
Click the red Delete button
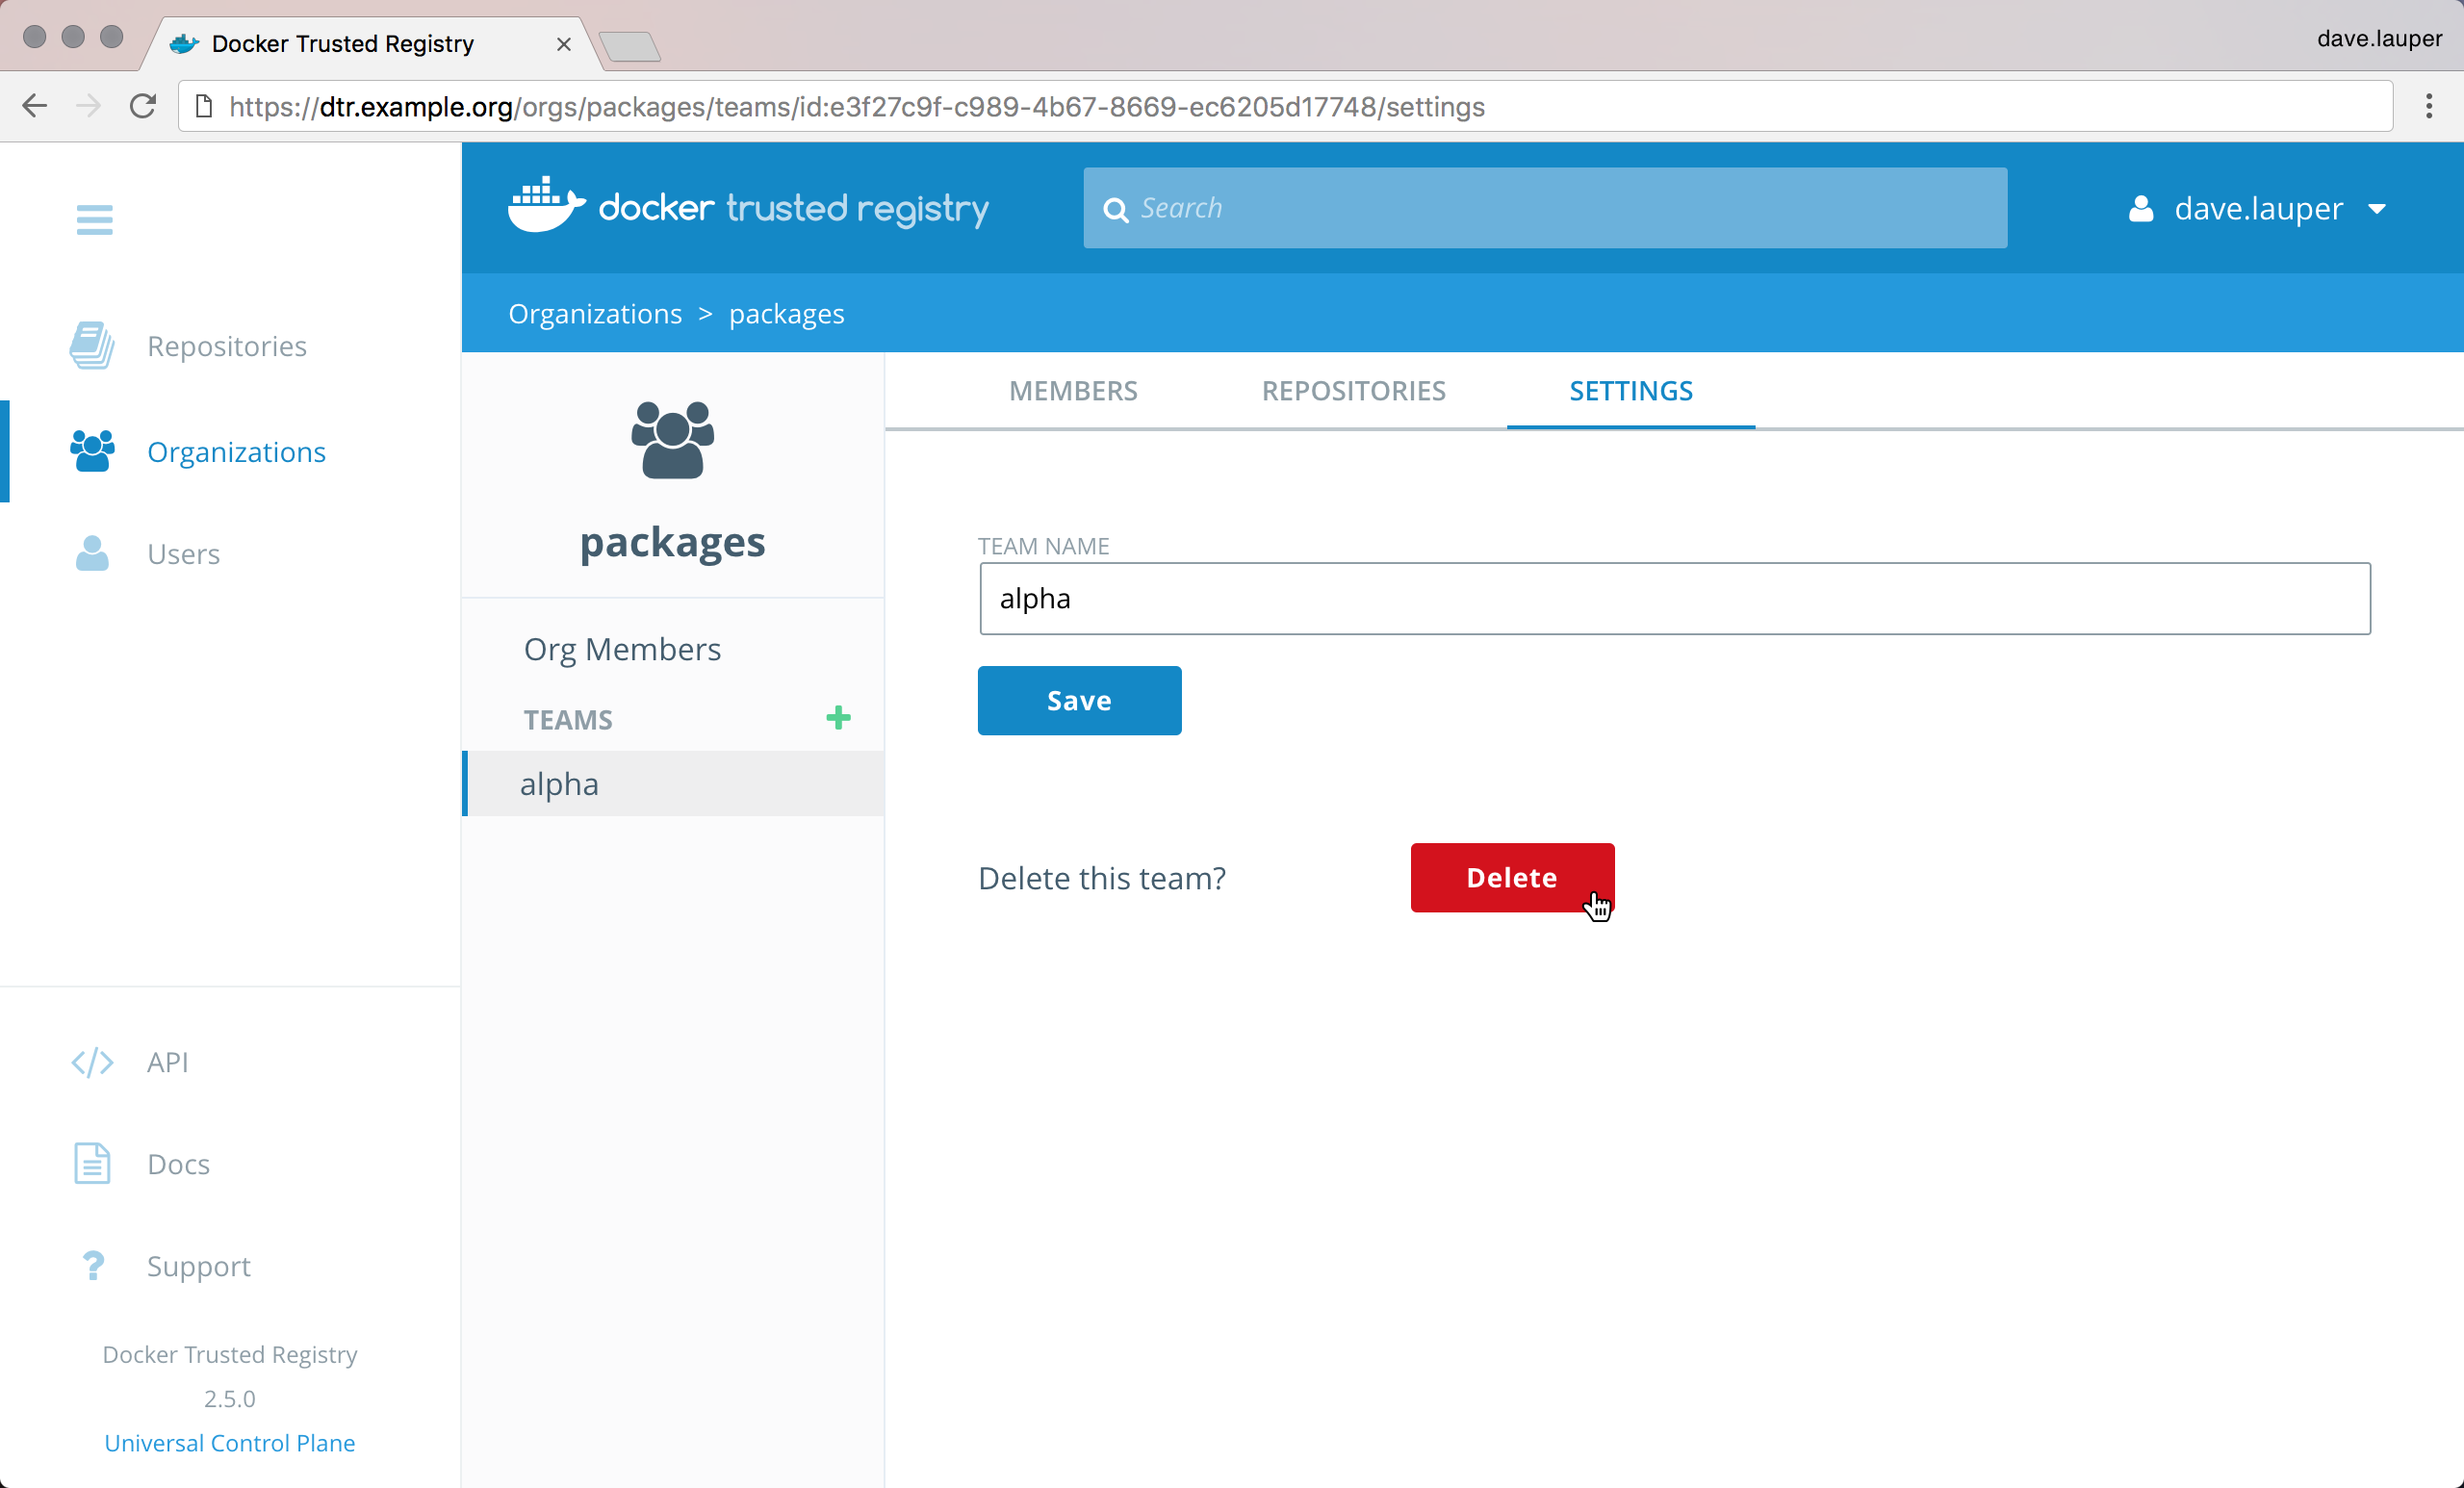1511,877
